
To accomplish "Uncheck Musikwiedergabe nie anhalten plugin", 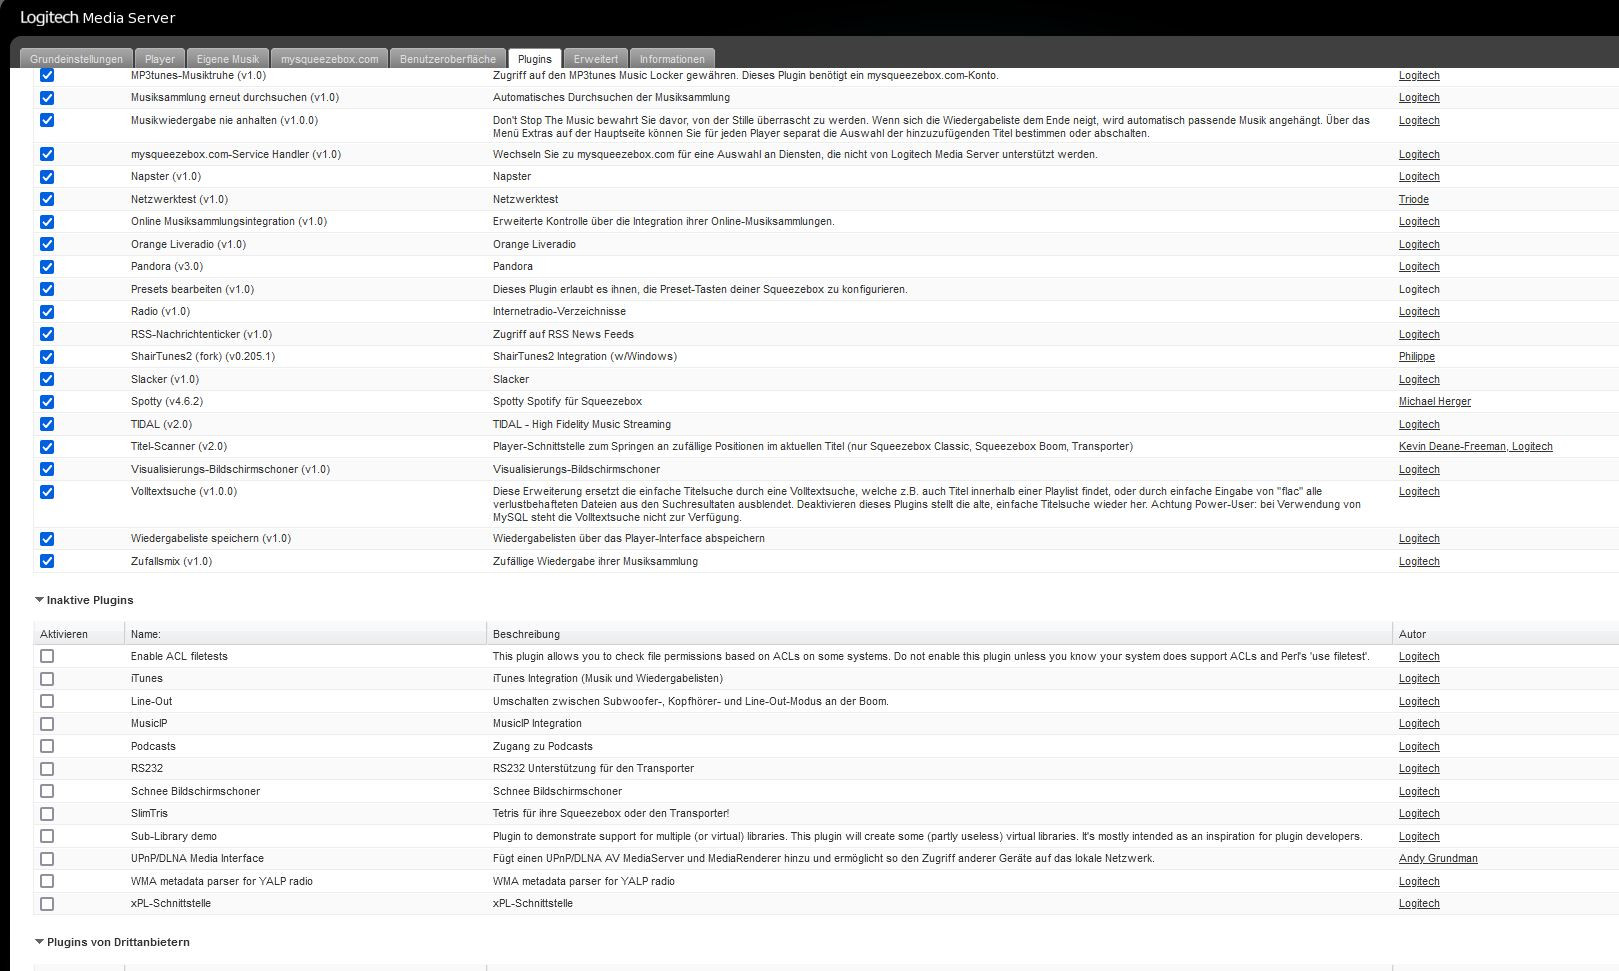I will pyautogui.click(x=47, y=120).
